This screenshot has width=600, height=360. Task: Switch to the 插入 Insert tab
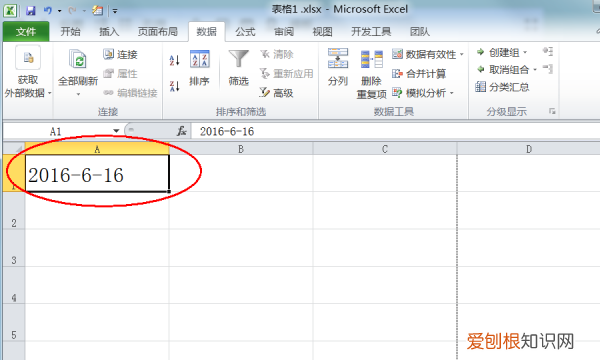click(x=109, y=31)
